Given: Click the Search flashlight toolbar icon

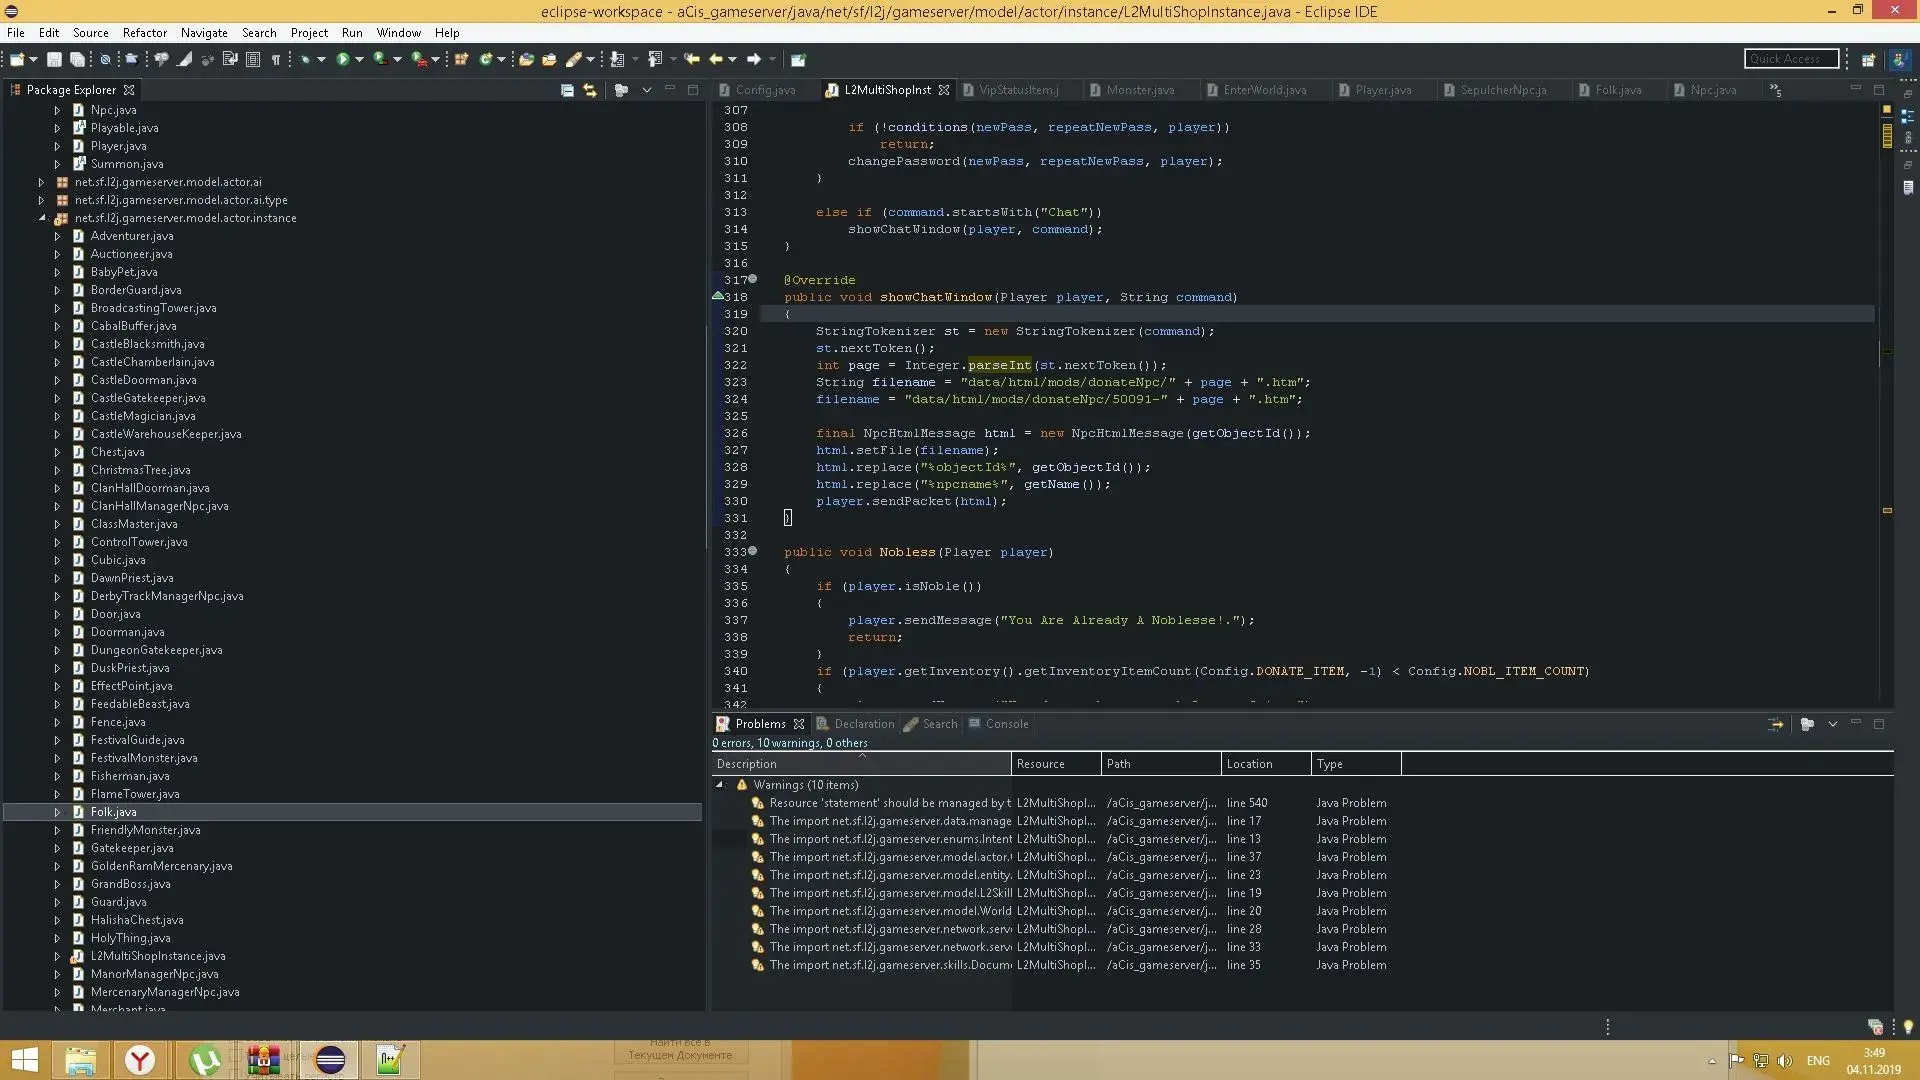Looking at the screenshot, I should click(x=574, y=59).
